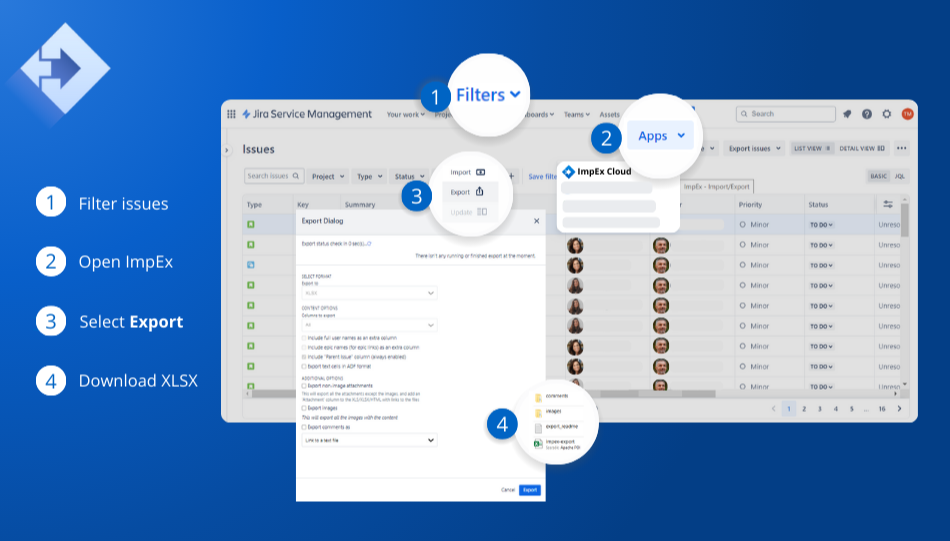This screenshot has height=541, width=950.
Task: Go to the next results page arrow
Action: tap(899, 409)
